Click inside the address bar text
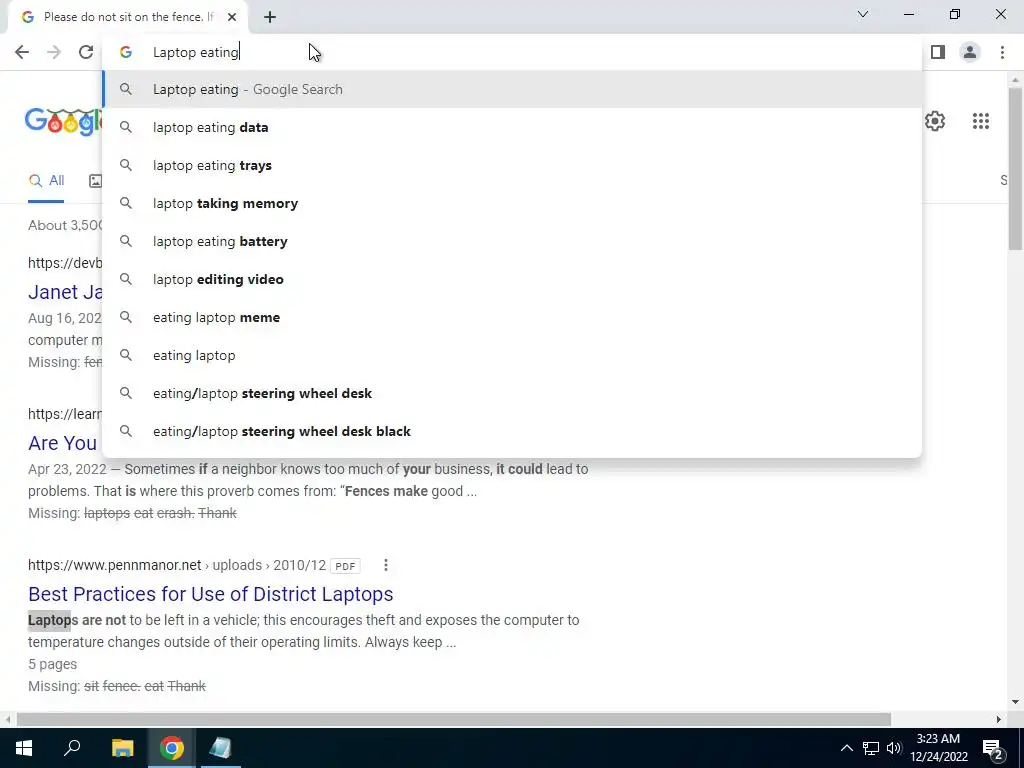This screenshot has width=1024, height=768. 196,52
